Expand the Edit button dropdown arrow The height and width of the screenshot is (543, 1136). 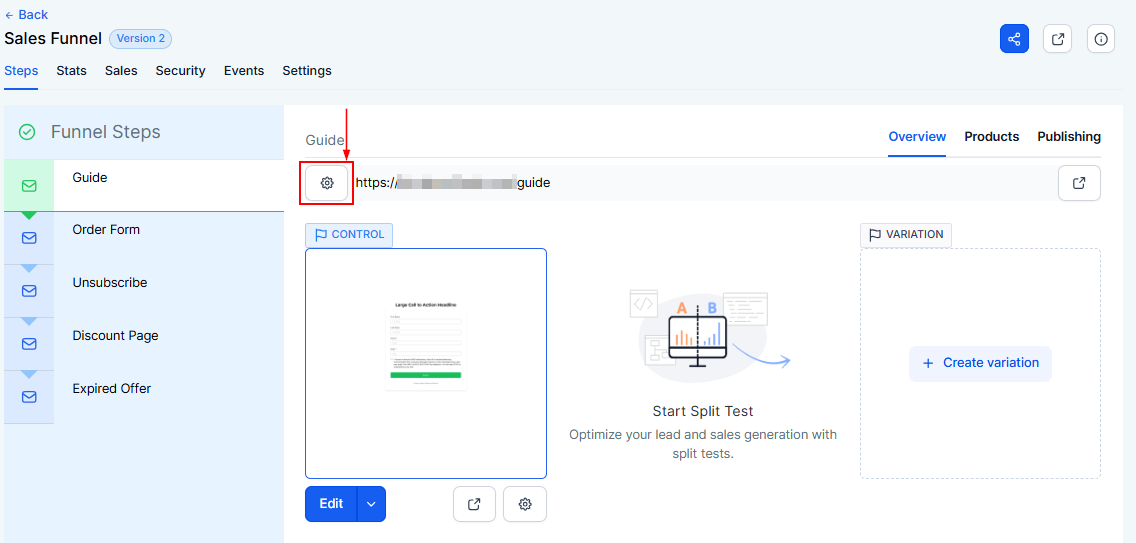point(372,504)
